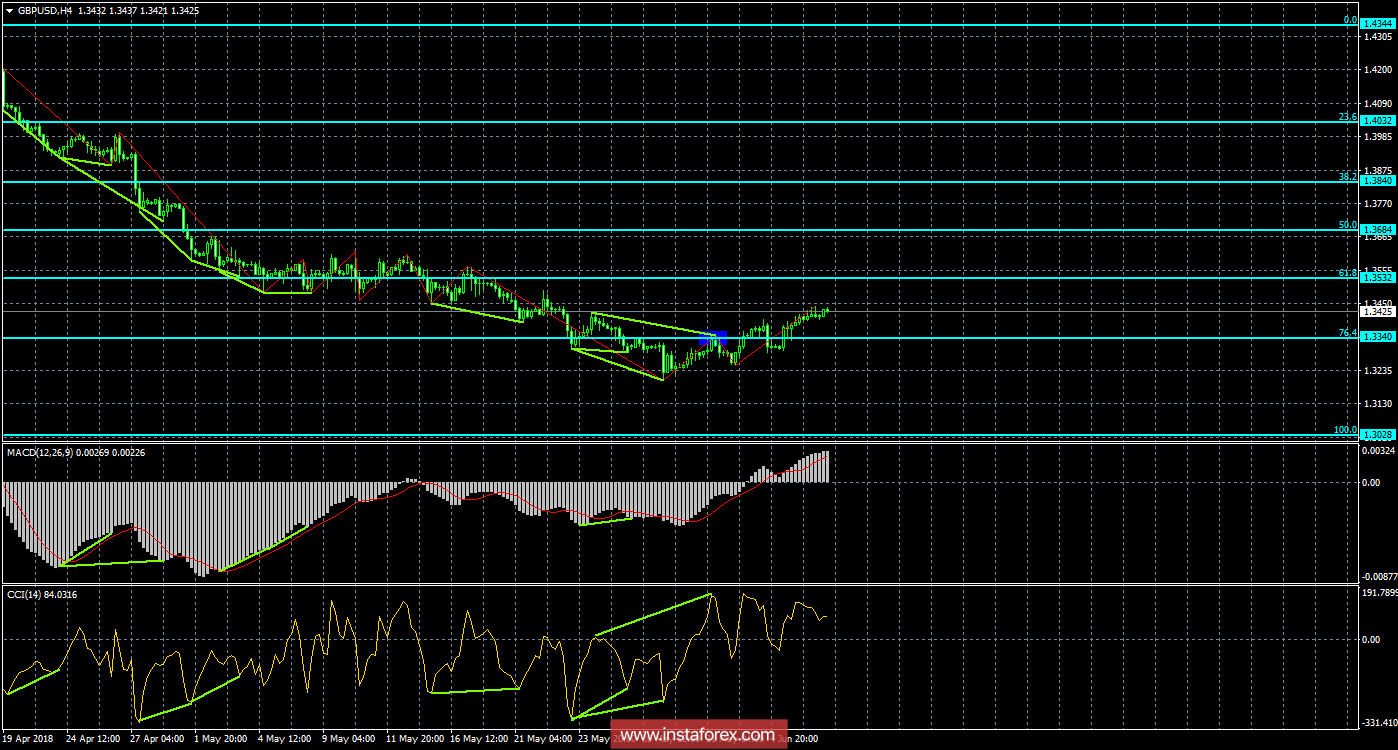
Task: Click the 21 May 04:00 time label
Action: point(544,740)
